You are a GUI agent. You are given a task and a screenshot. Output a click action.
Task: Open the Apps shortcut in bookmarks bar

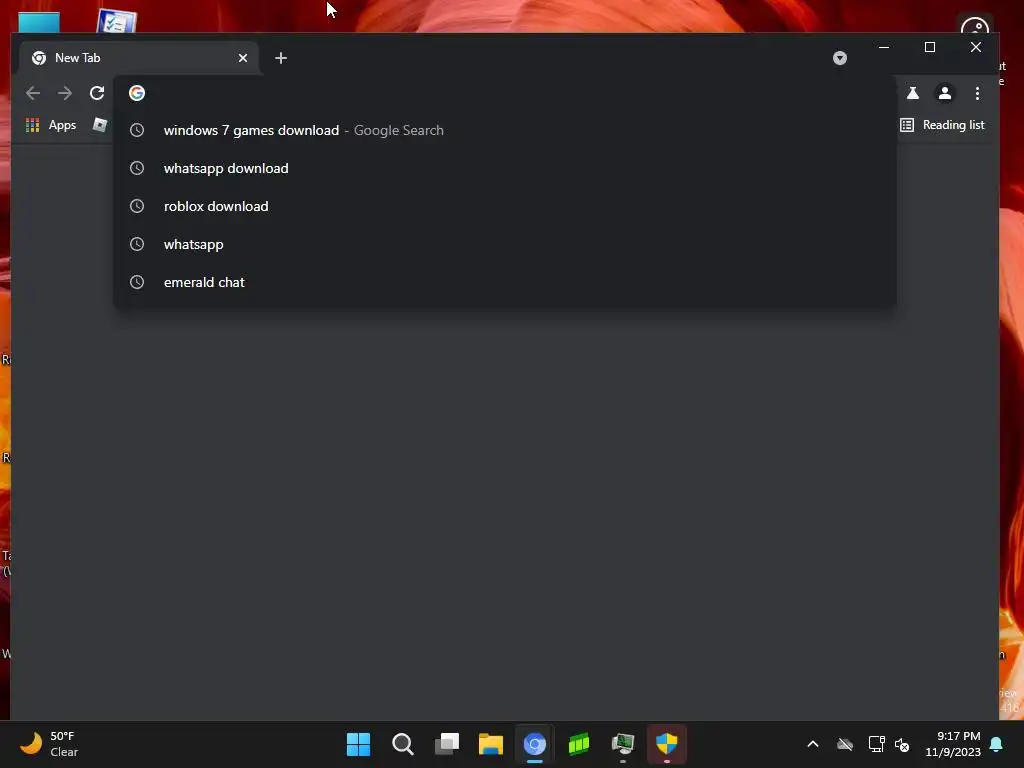coord(51,125)
